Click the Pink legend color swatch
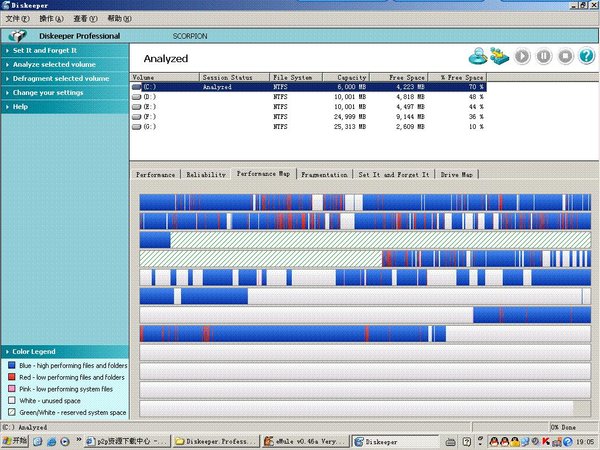Viewport: 600px width, 450px height. pyautogui.click(x=12, y=389)
